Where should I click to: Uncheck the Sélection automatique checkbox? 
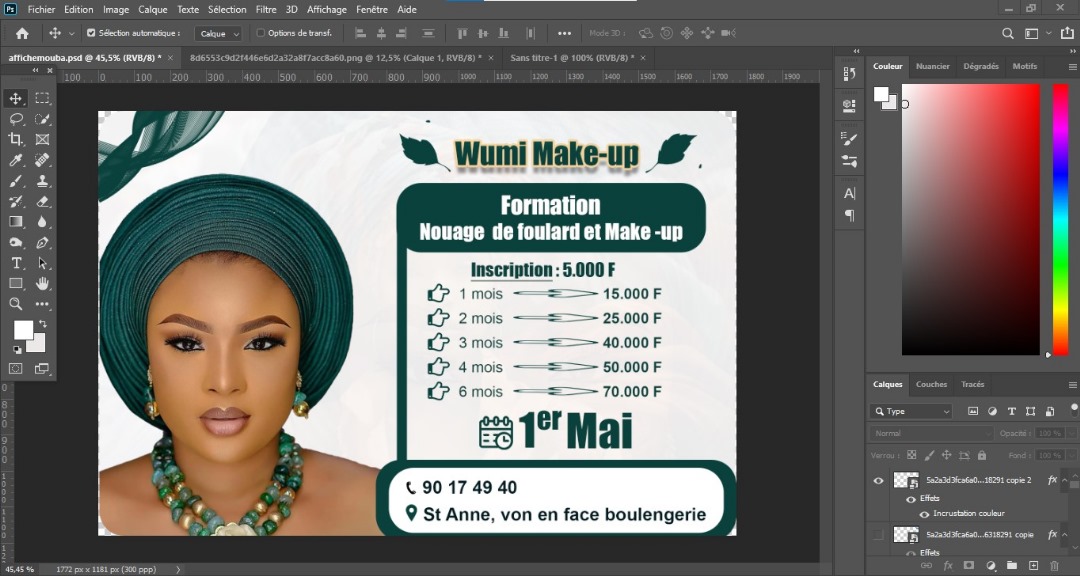click(x=91, y=33)
